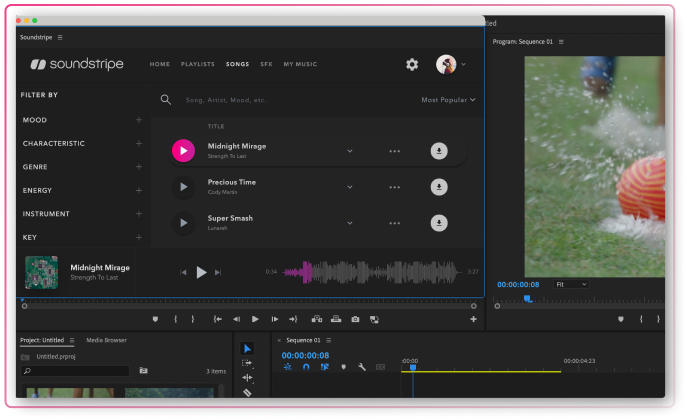
Task: Select the Razor tool in toolbar
Action: click(x=248, y=393)
